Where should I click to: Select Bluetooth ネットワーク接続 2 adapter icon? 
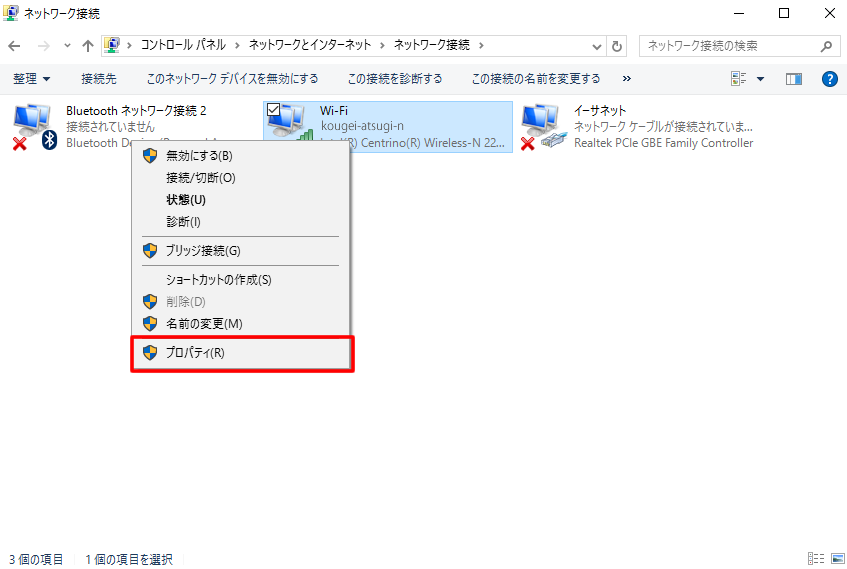34,127
